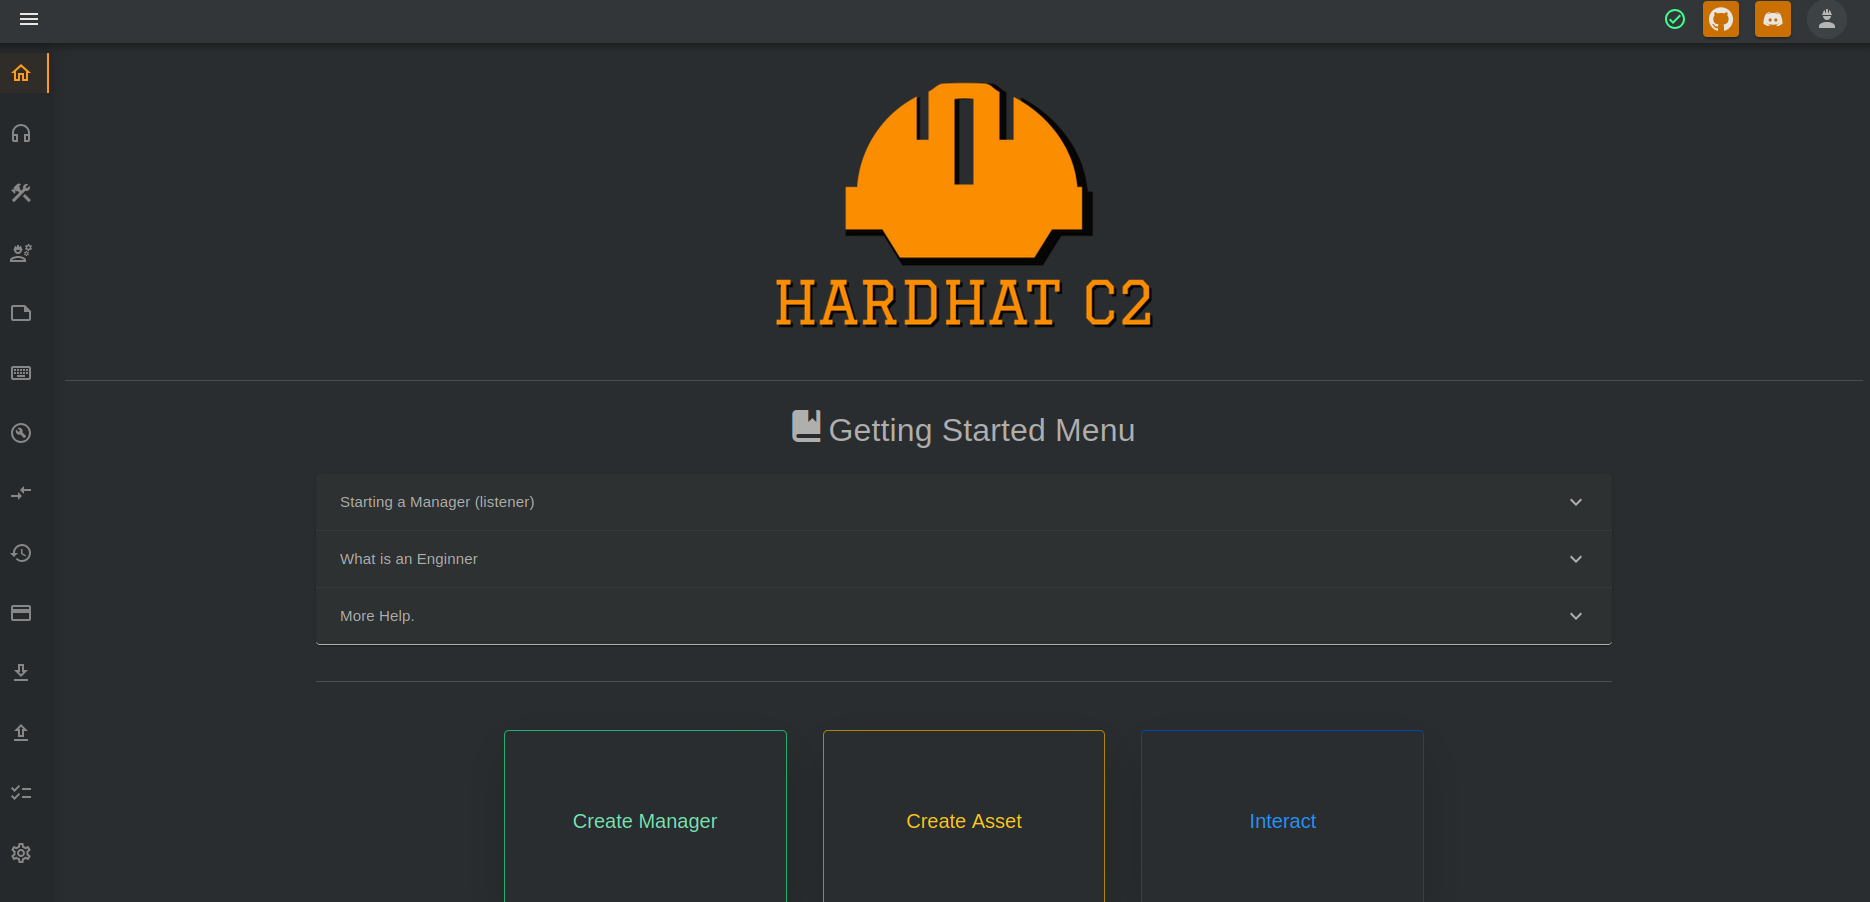Screen dimensions: 1870x902
Task: Open the settings gear in sidebar
Action: pos(21,853)
